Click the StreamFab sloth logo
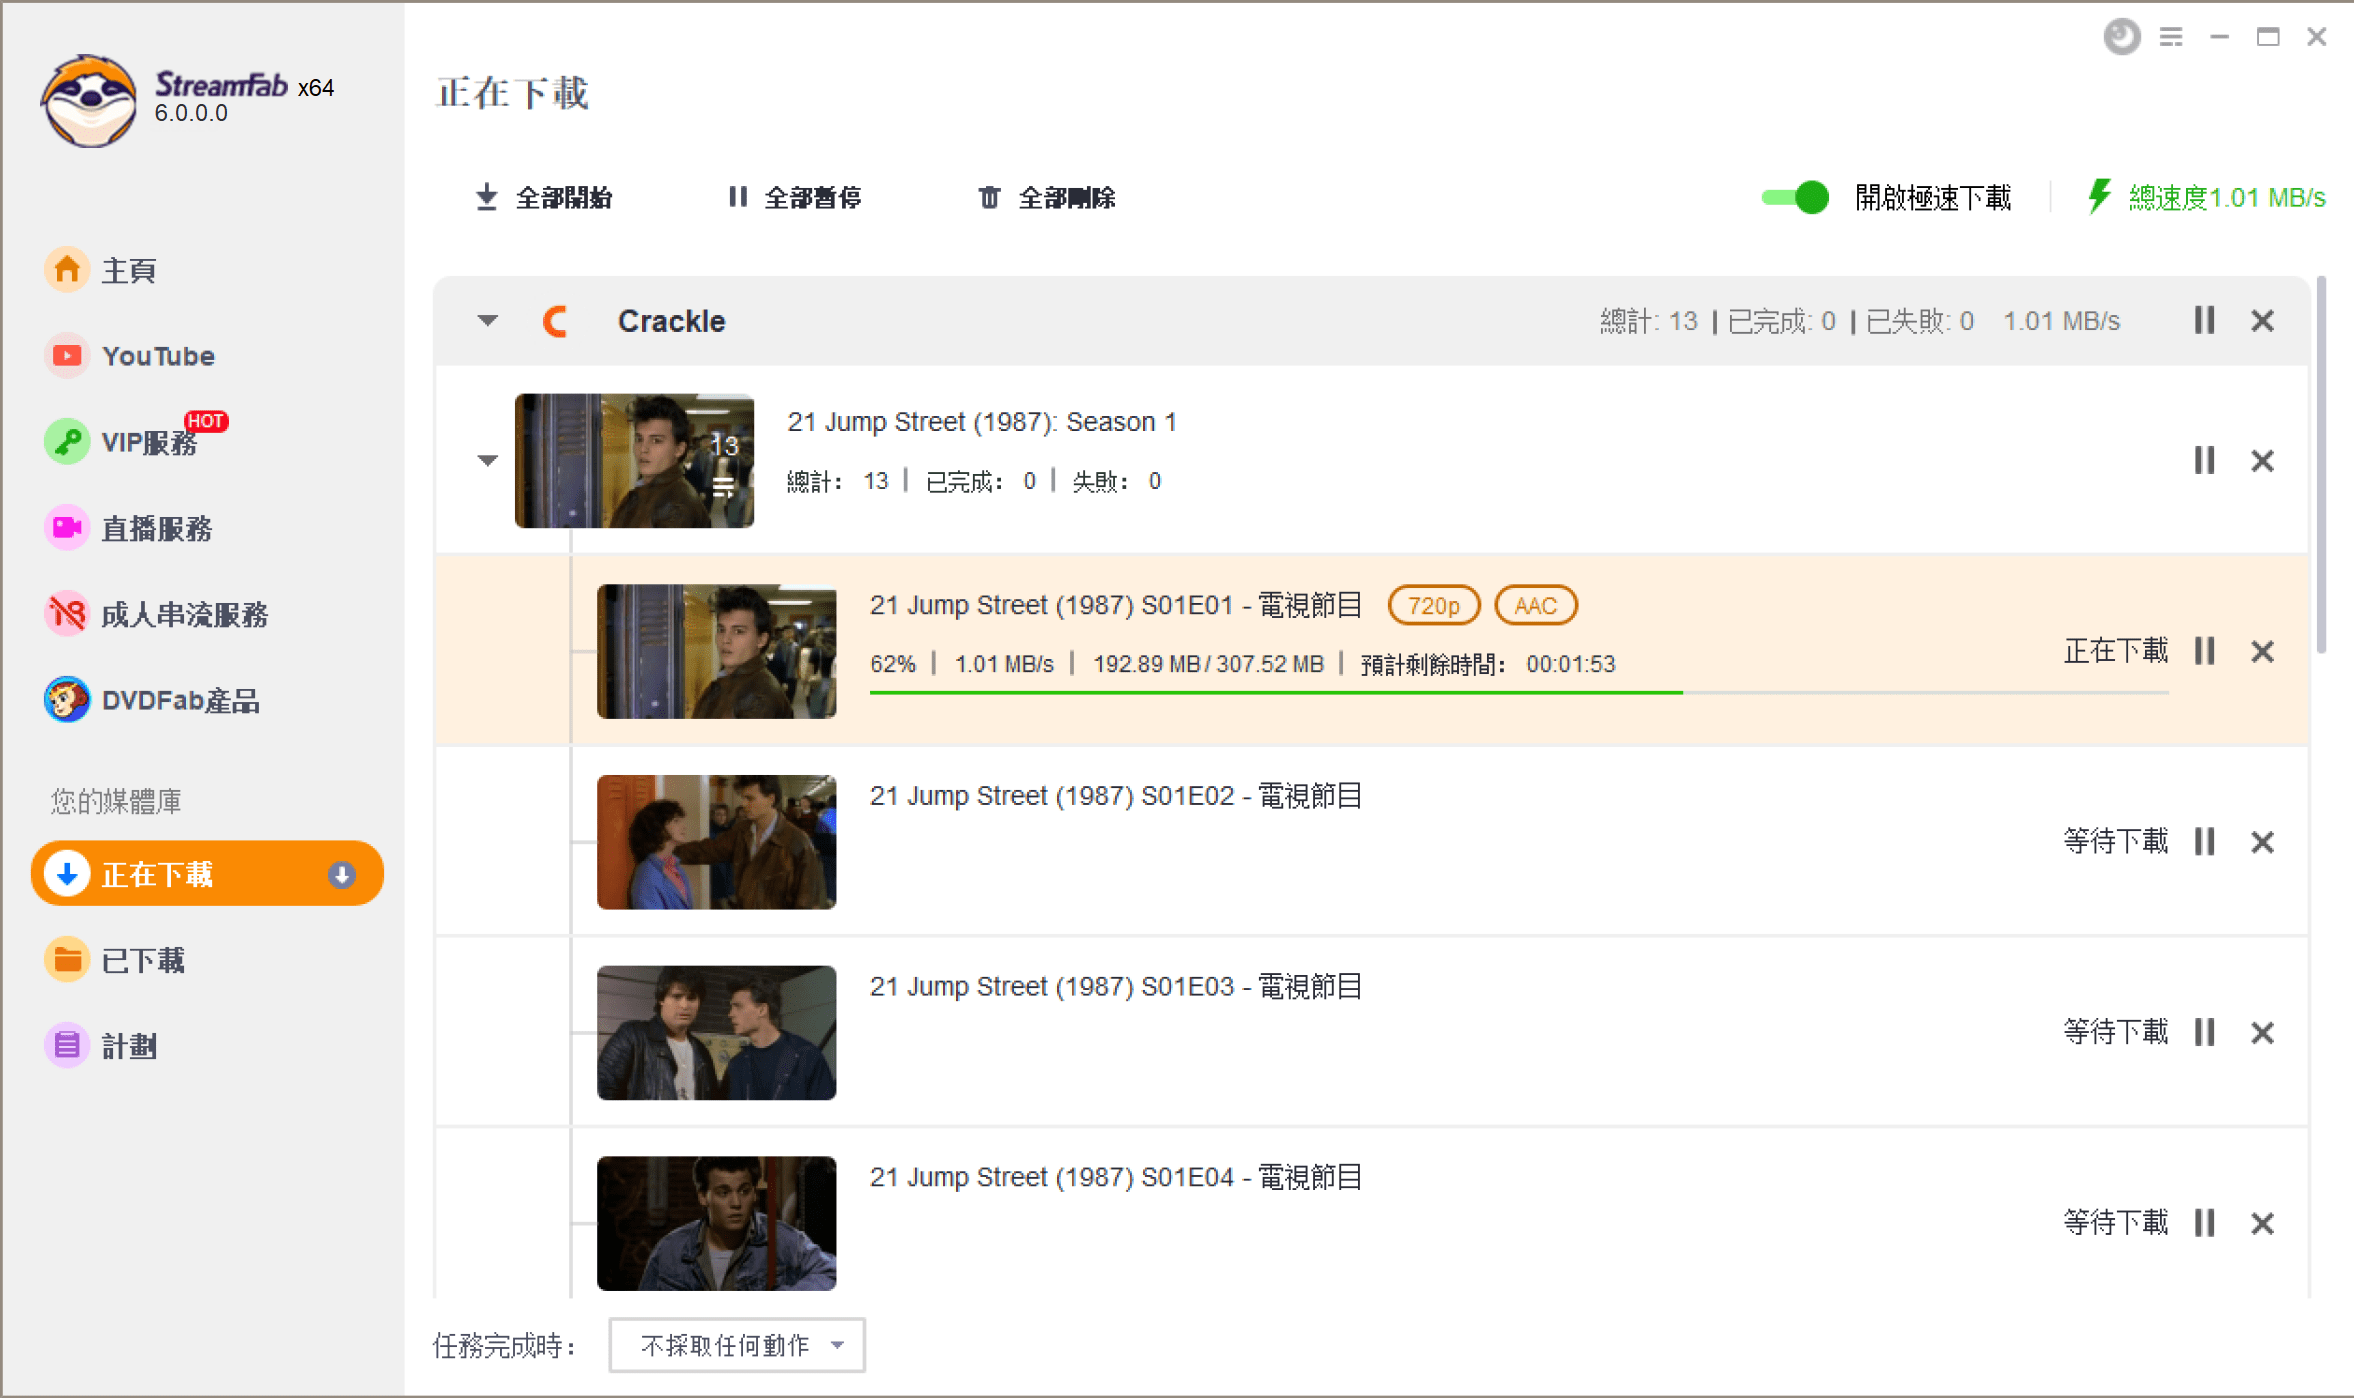2354x1398 pixels. 89,101
